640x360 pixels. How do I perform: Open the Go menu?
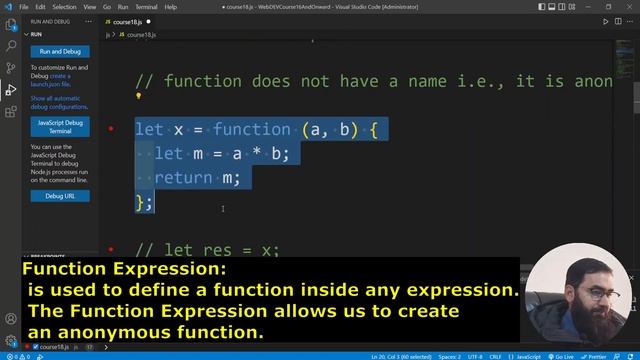coord(107,7)
